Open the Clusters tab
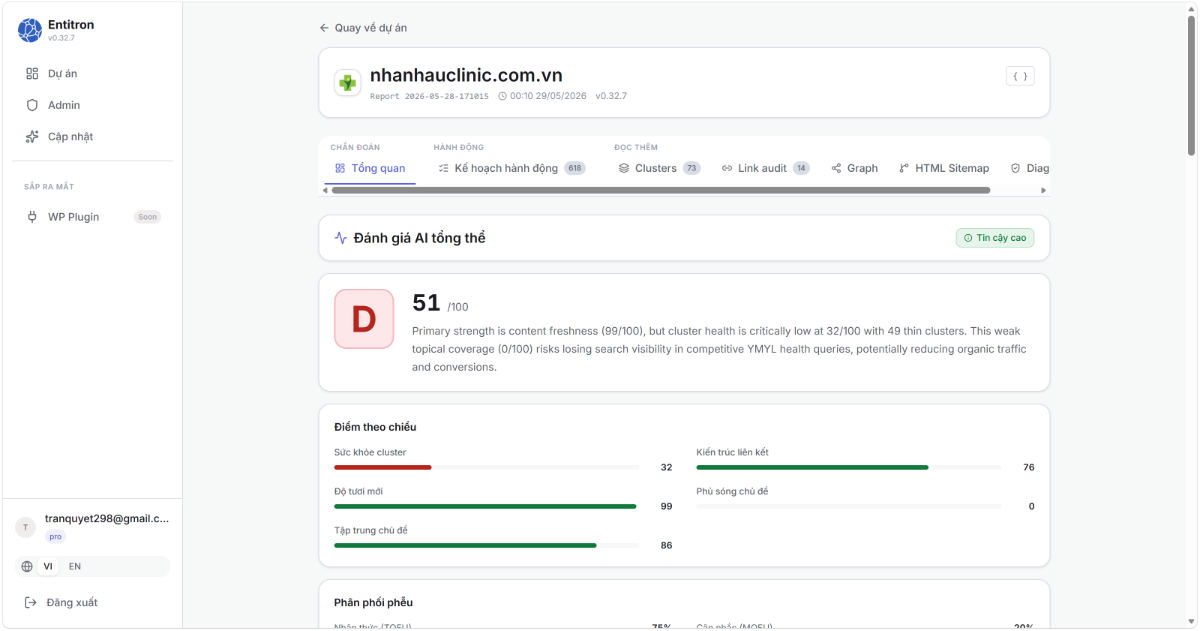 click(x=659, y=168)
